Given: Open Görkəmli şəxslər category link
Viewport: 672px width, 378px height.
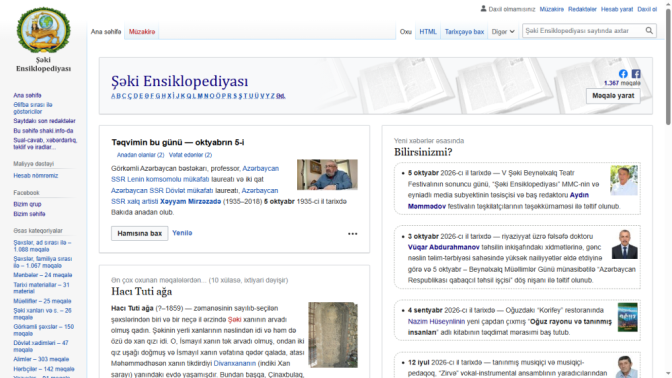Looking at the screenshot, I should [43, 330].
